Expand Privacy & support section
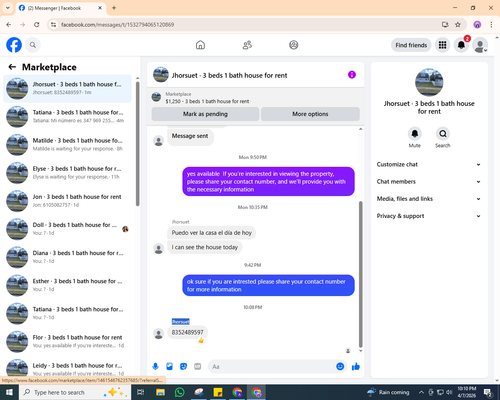This screenshot has height=400, width=500. pyautogui.click(x=429, y=216)
